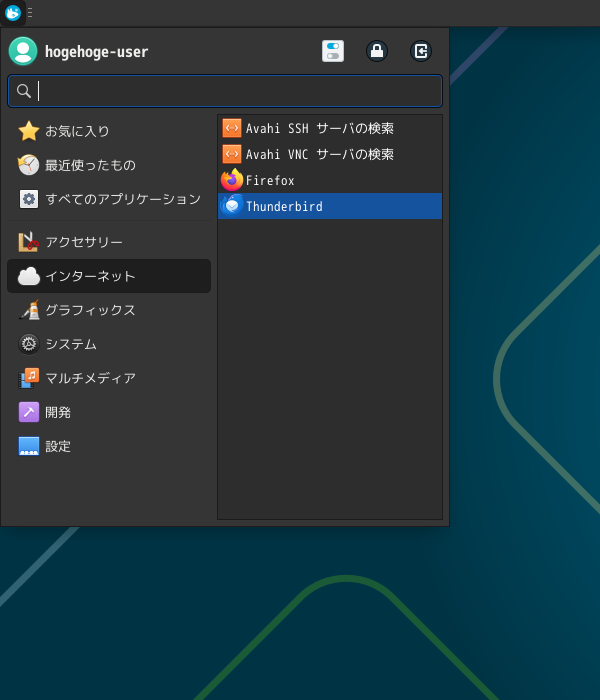This screenshot has width=600, height=700.
Task: Click the log out icon
Action: pyautogui.click(x=421, y=51)
